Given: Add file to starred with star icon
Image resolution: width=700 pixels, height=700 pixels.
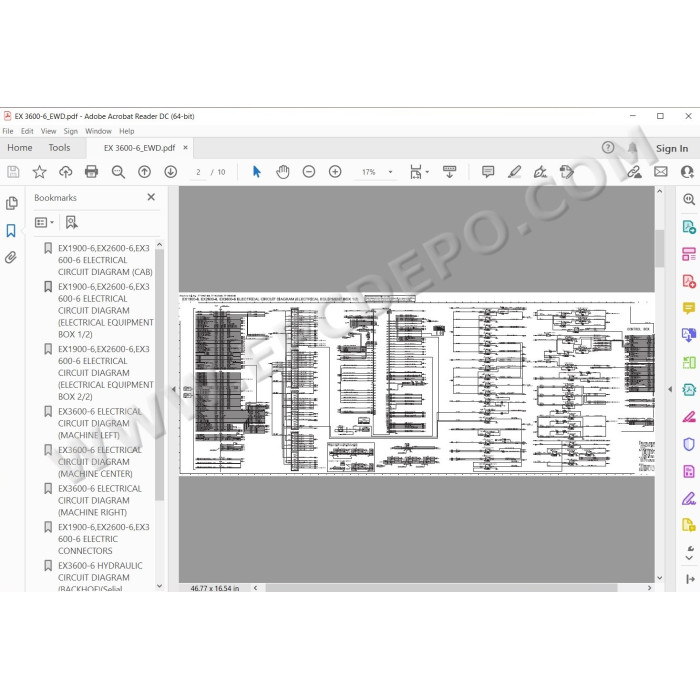Looking at the screenshot, I should 39,172.
